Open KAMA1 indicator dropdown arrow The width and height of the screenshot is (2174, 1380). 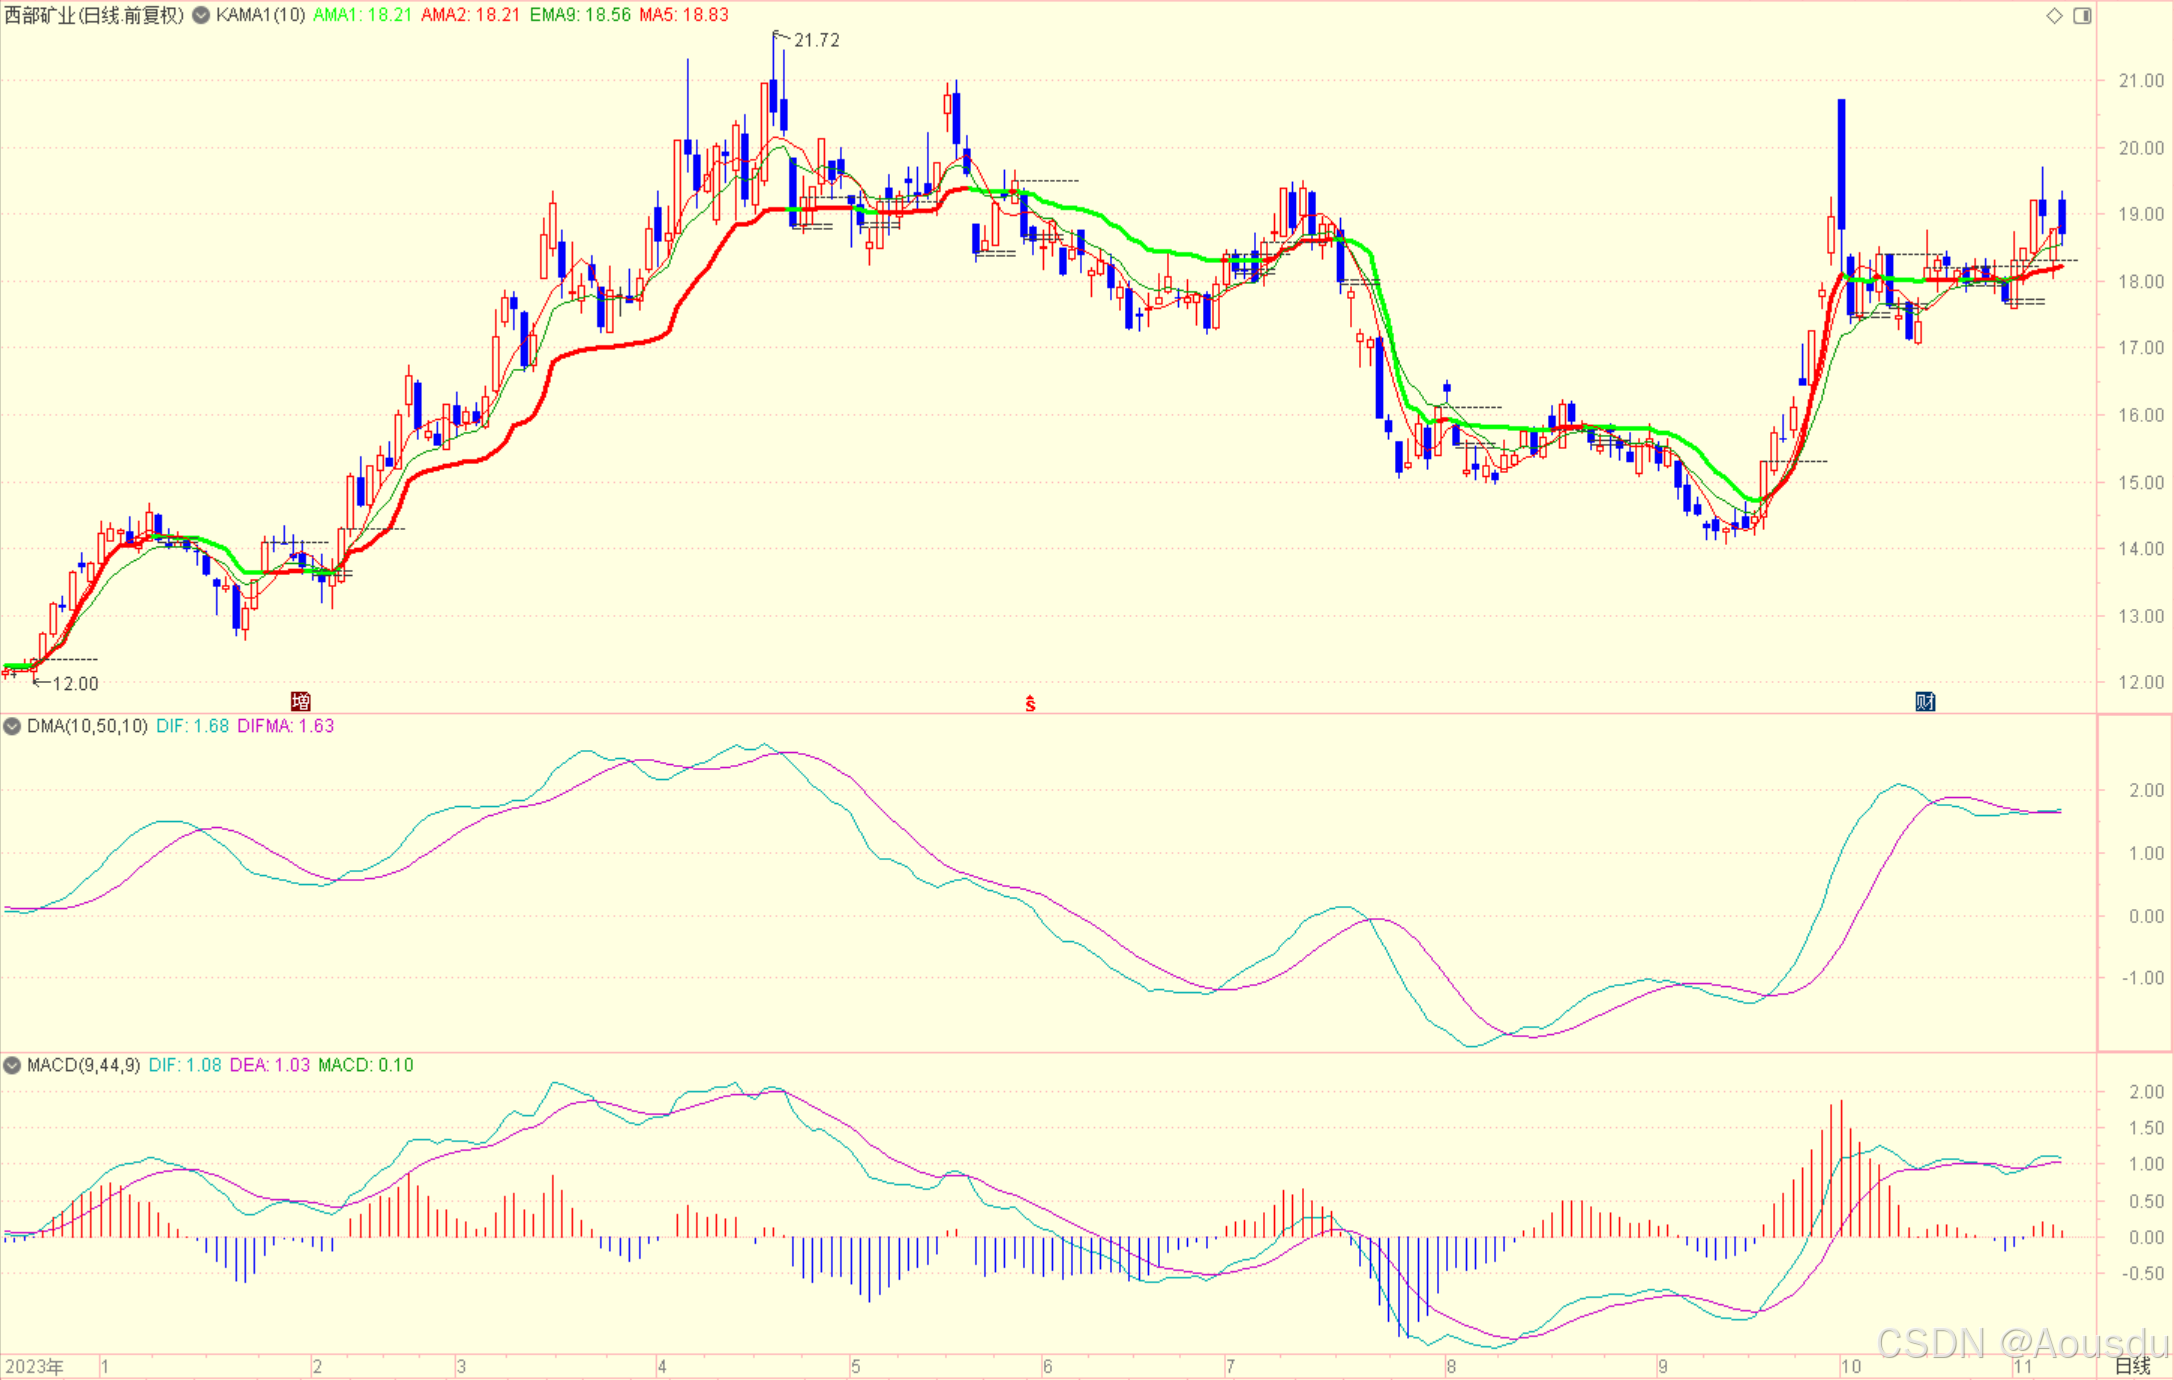(x=201, y=15)
